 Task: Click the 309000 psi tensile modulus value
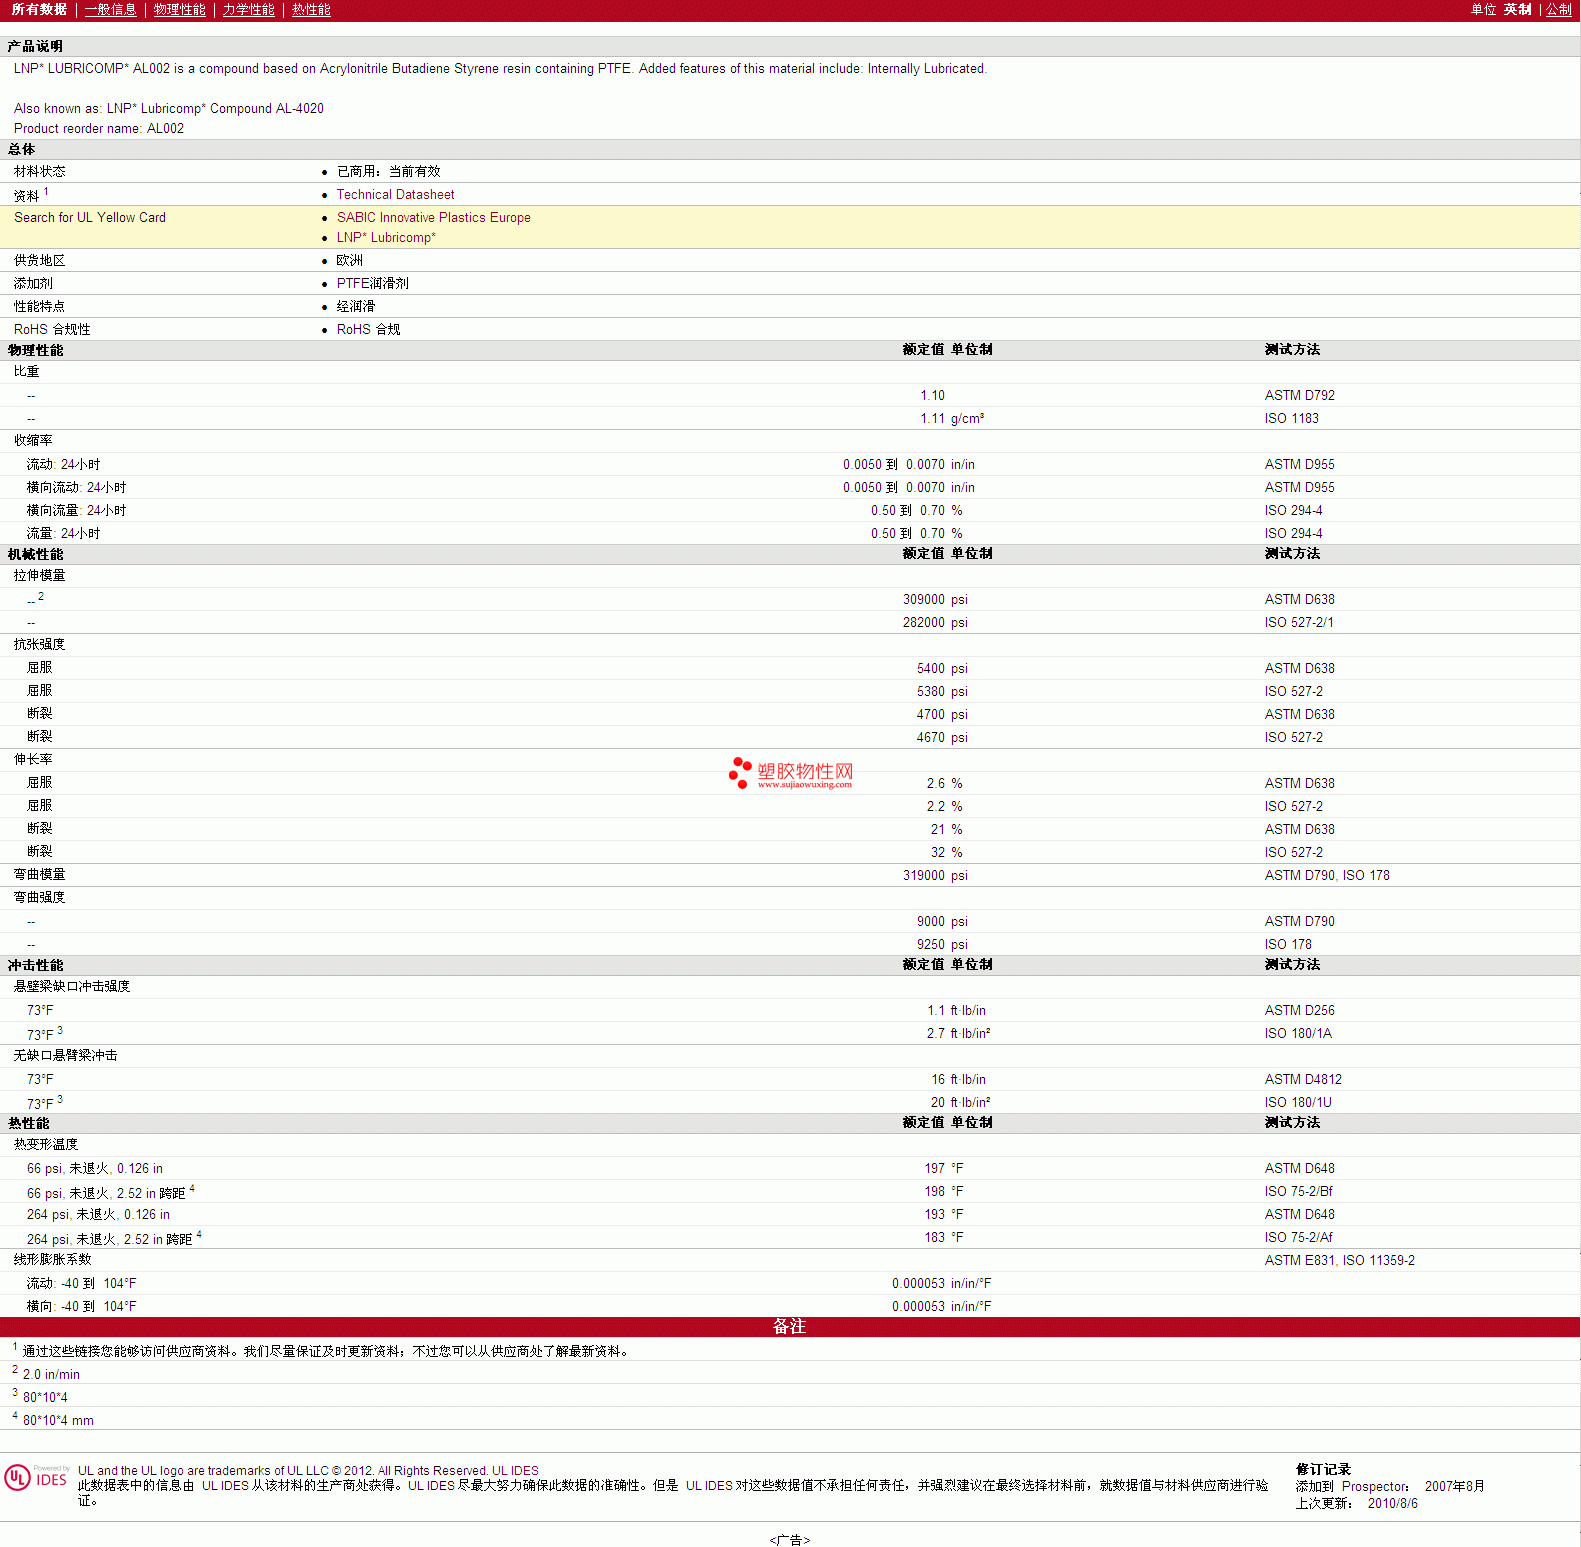[x=935, y=600]
